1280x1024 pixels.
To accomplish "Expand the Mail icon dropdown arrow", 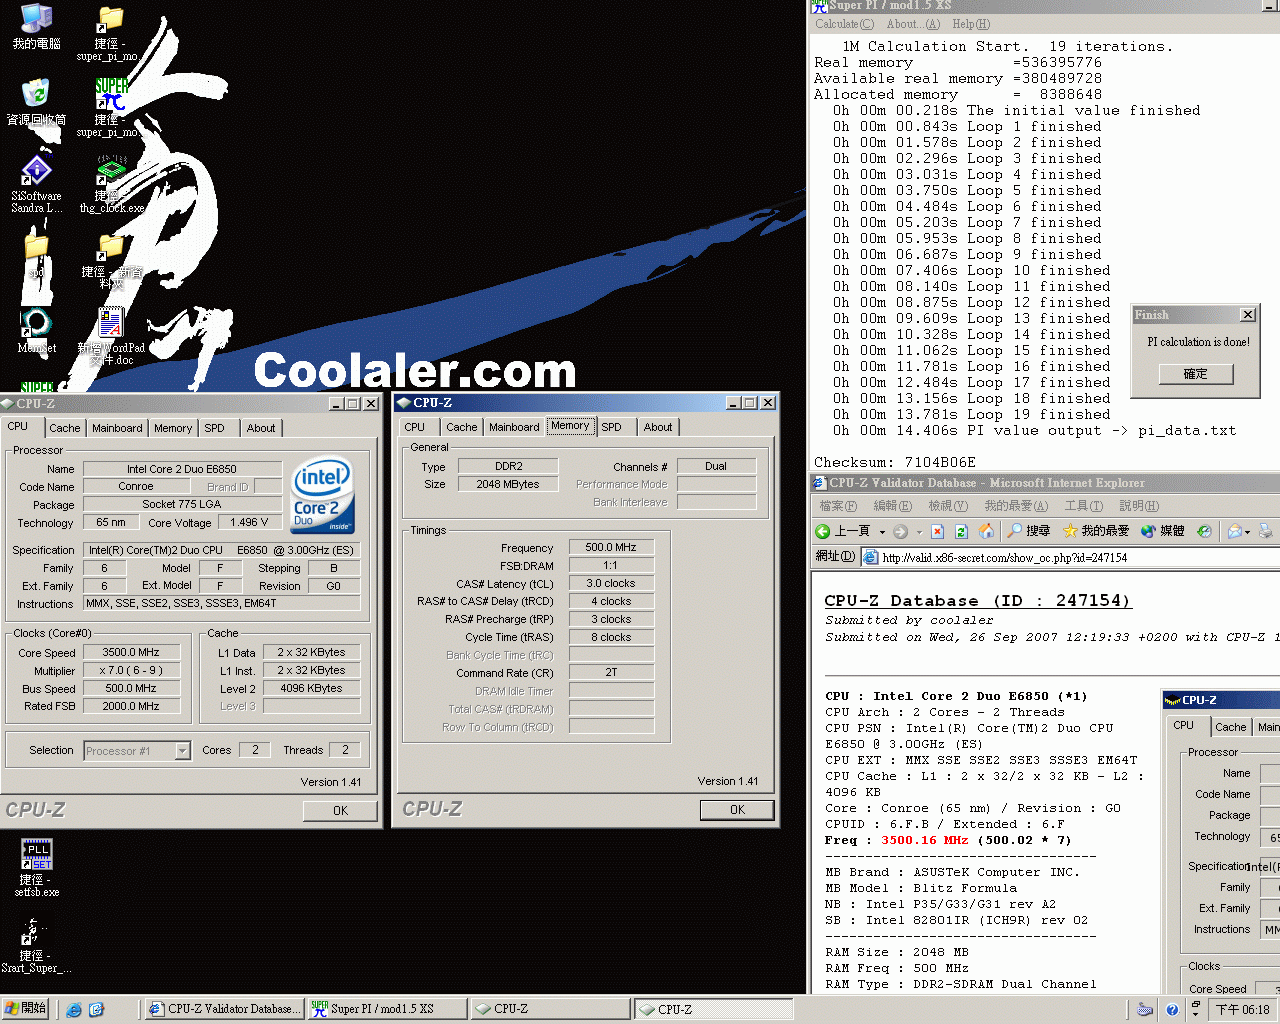I will [1248, 532].
